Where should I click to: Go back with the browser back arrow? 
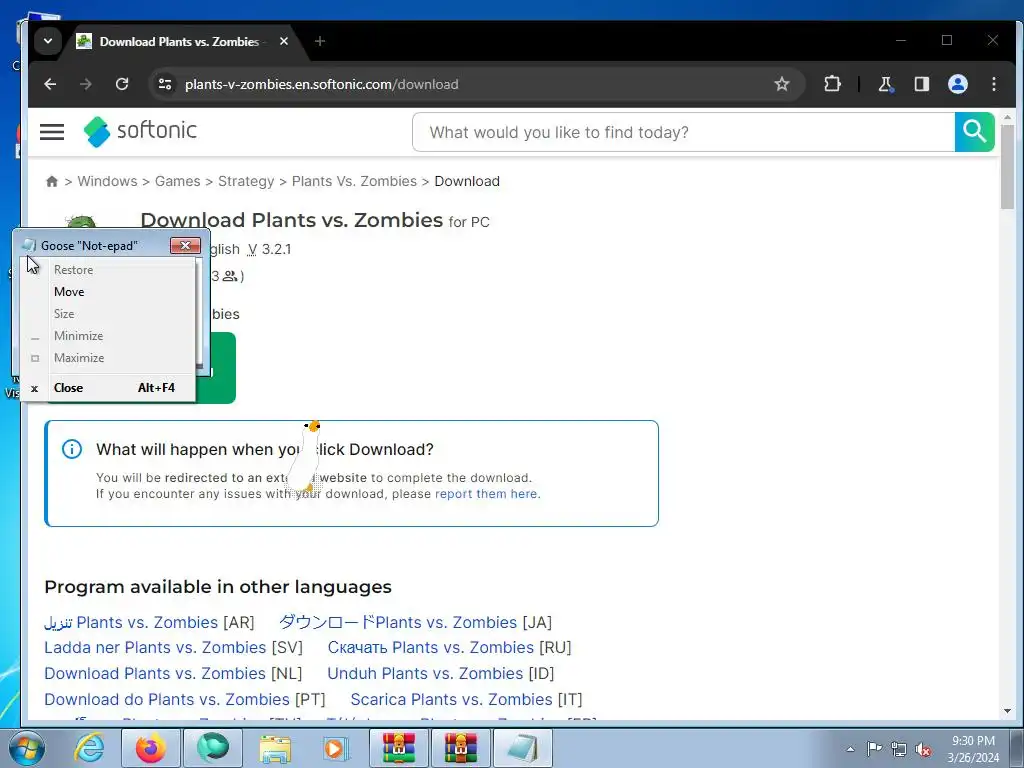[50, 84]
